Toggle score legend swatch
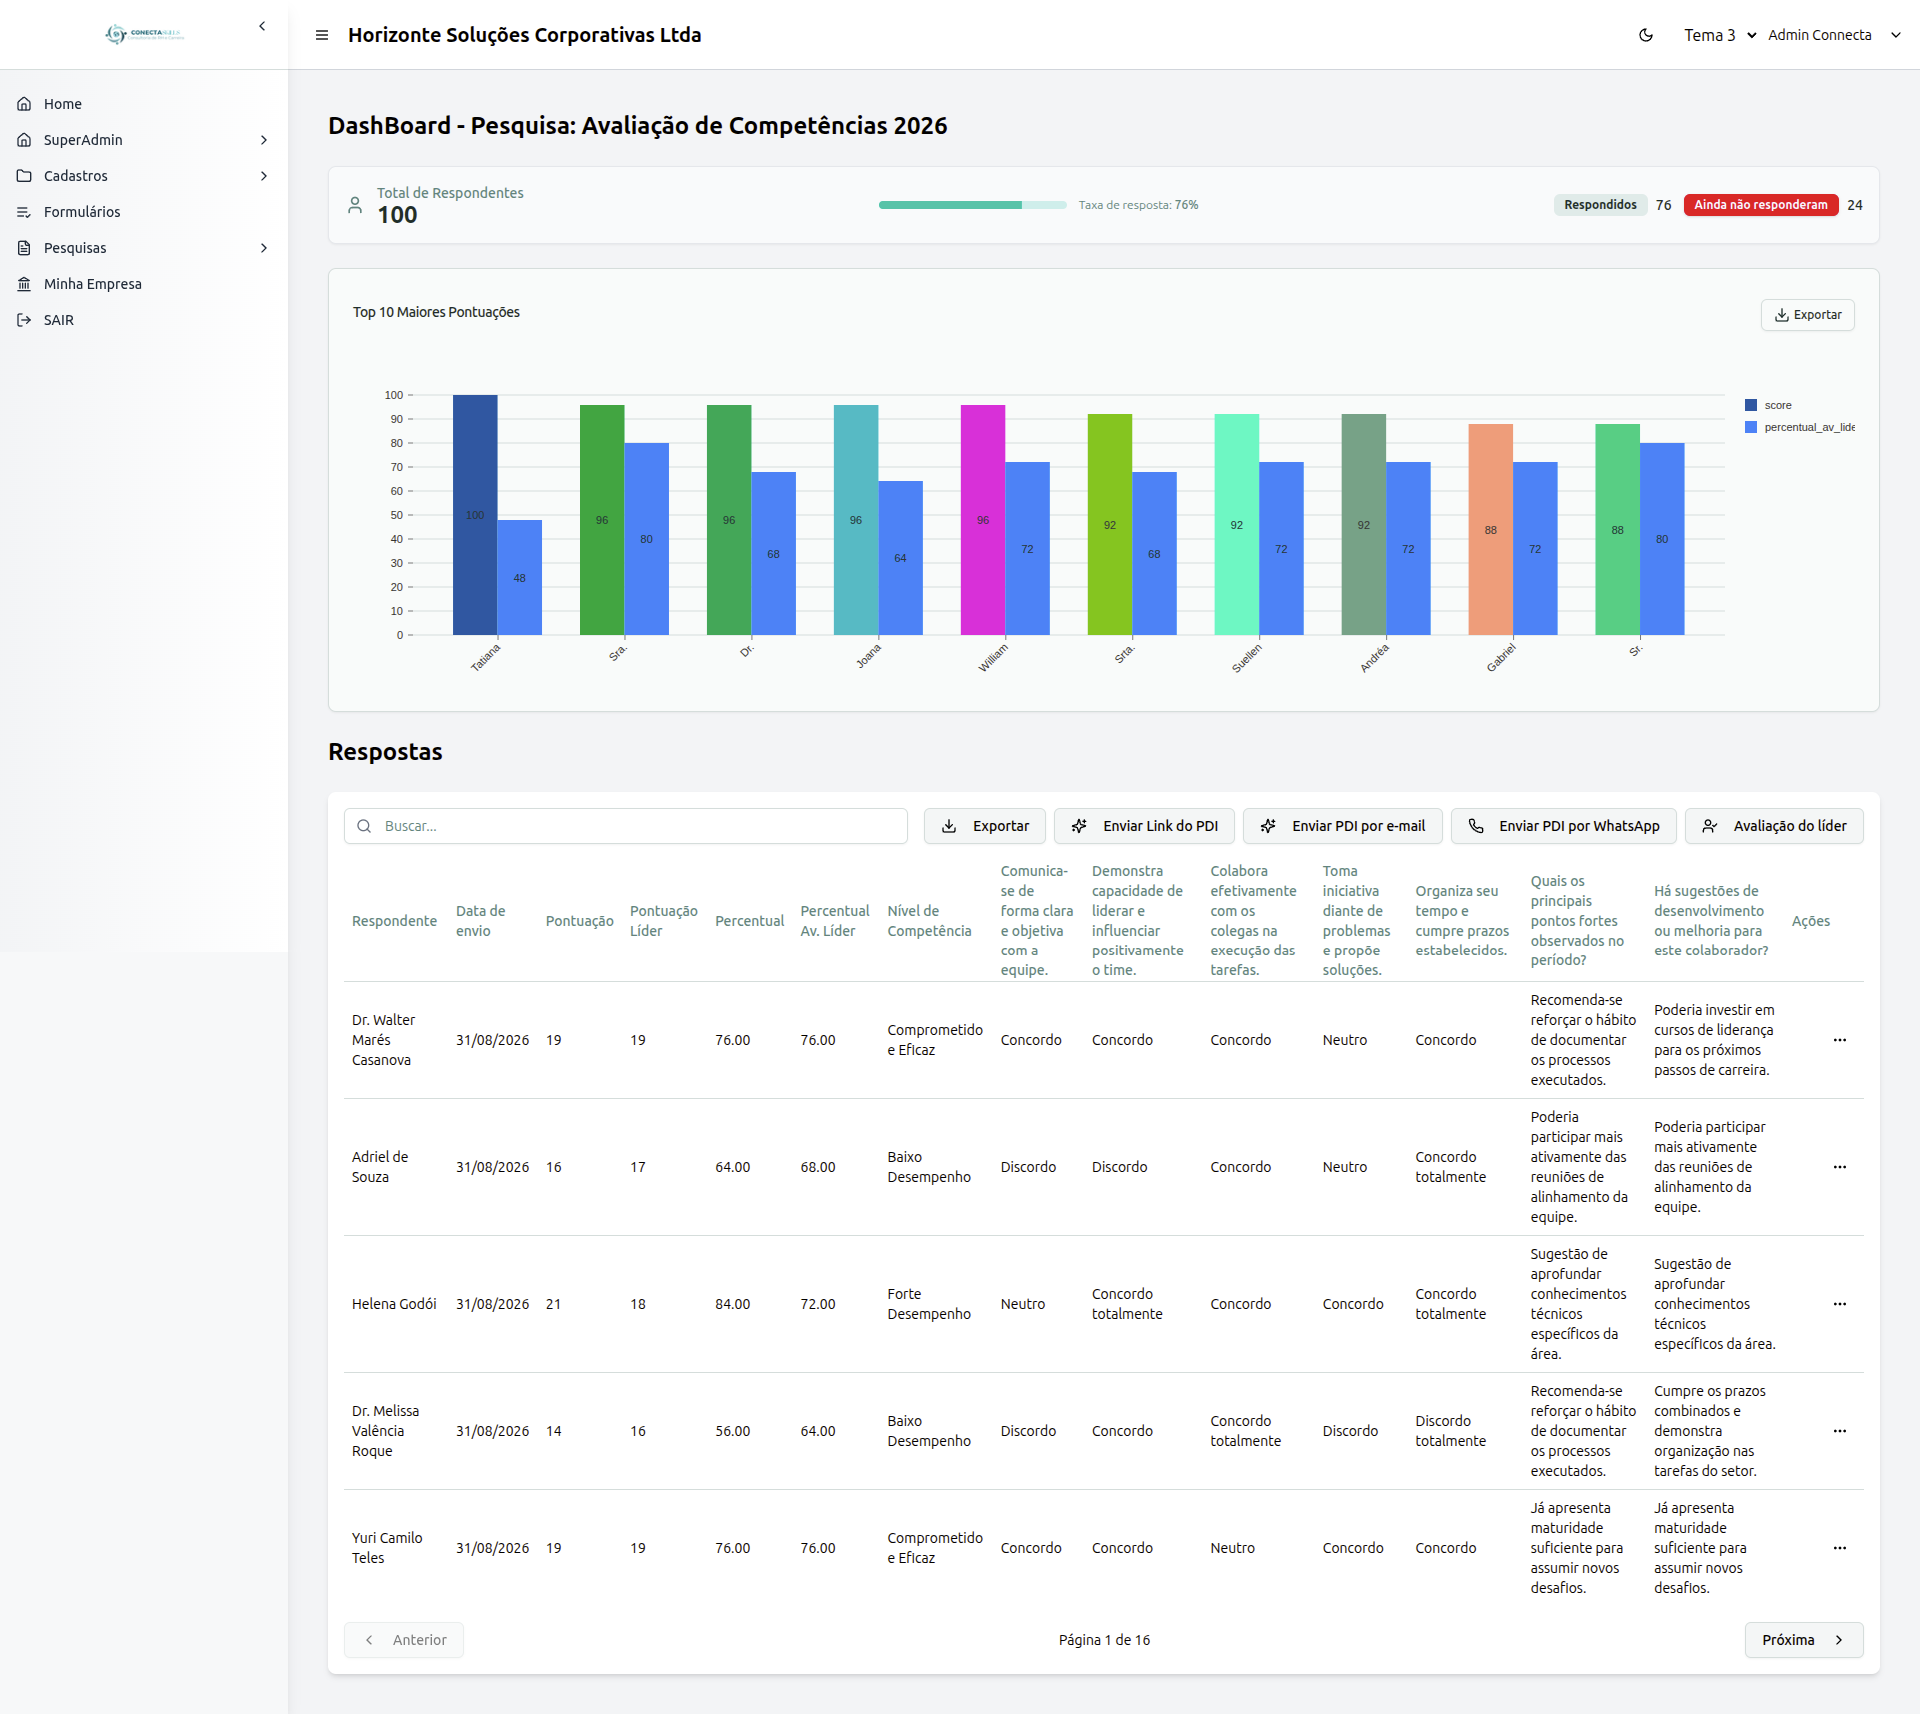 1751,405
